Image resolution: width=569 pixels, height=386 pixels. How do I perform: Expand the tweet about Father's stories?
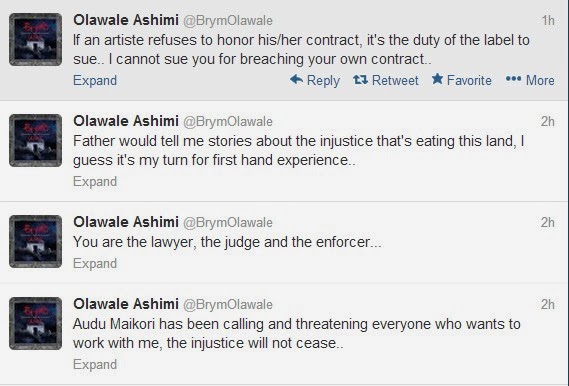(x=95, y=181)
